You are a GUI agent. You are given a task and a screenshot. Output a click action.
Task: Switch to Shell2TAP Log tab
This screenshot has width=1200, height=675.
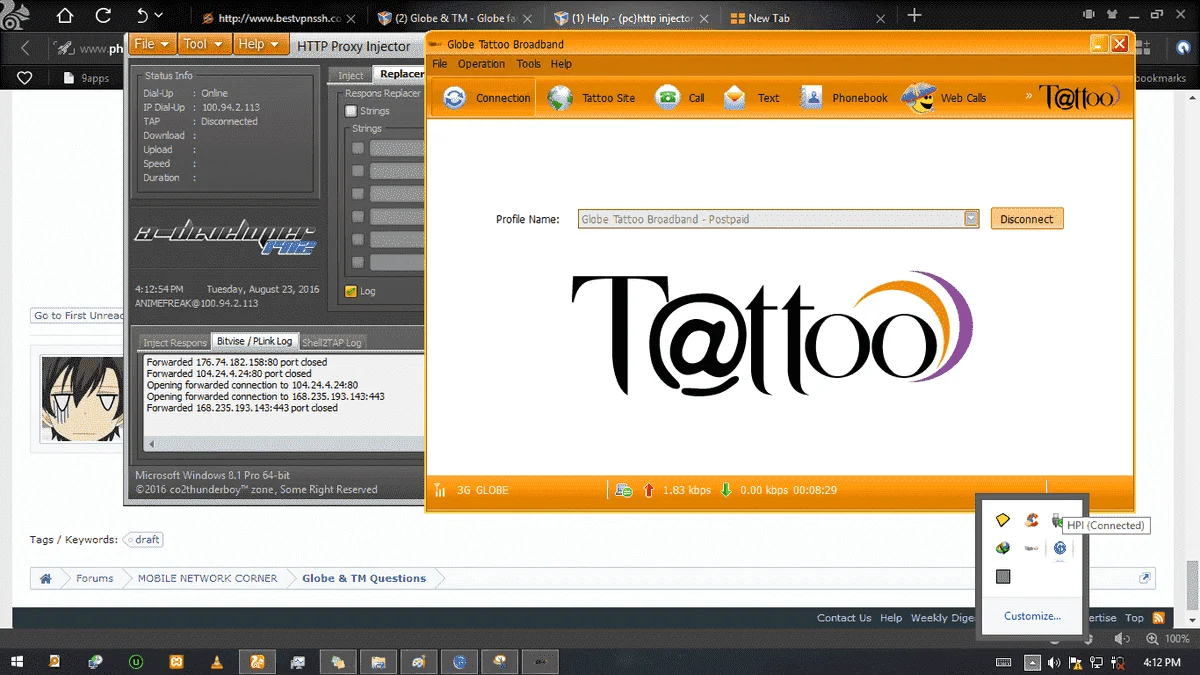pyautogui.click(x=332, y=342)
